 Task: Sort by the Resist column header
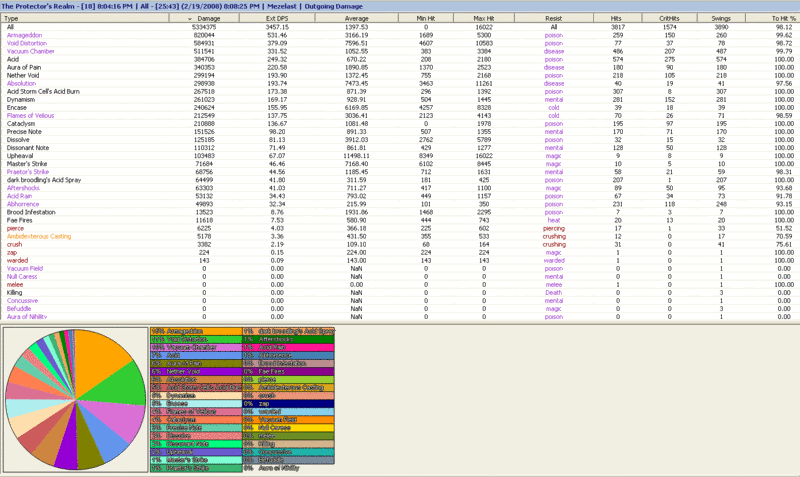554,18
